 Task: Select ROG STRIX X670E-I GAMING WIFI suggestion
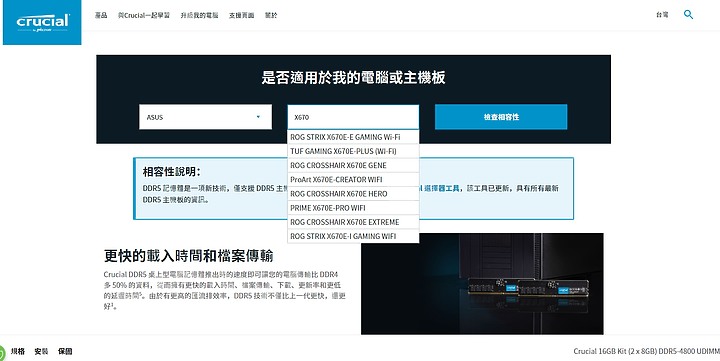(x=353, y=236)
